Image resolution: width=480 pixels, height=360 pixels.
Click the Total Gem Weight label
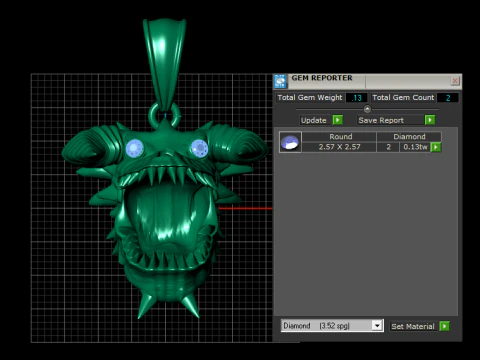point(310,98)
